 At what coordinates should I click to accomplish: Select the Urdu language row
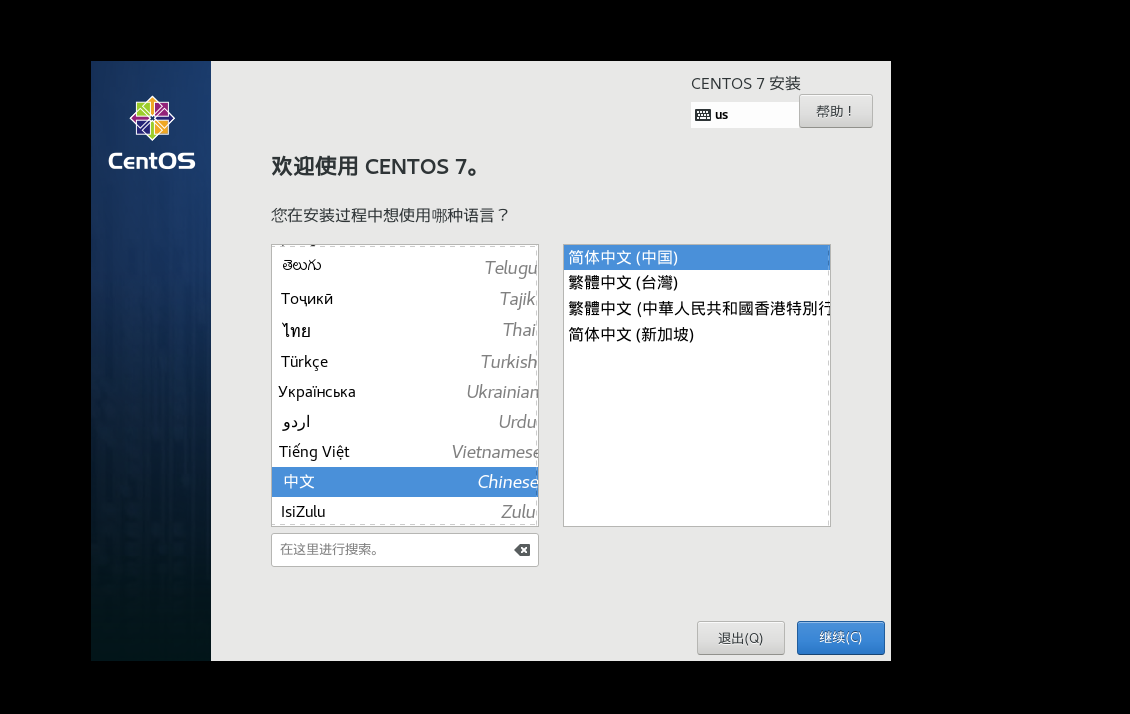point(405,421)
